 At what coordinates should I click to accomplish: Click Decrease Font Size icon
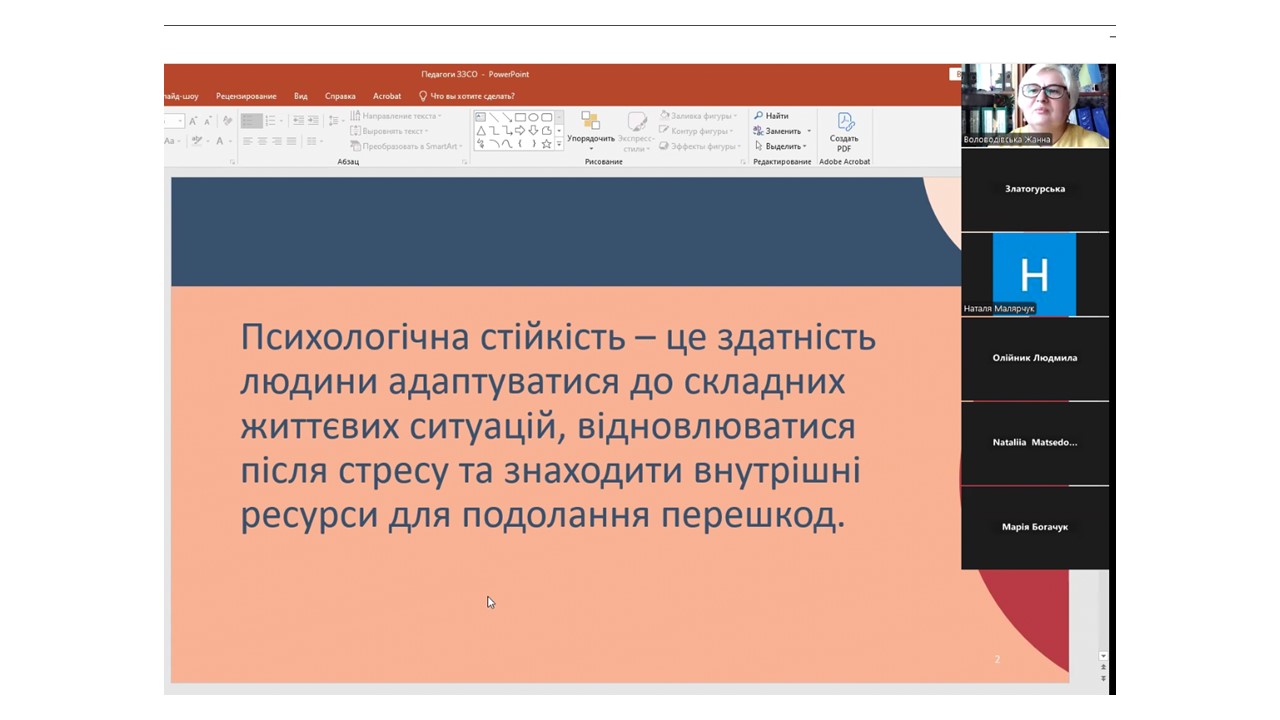tap(208, 120)
